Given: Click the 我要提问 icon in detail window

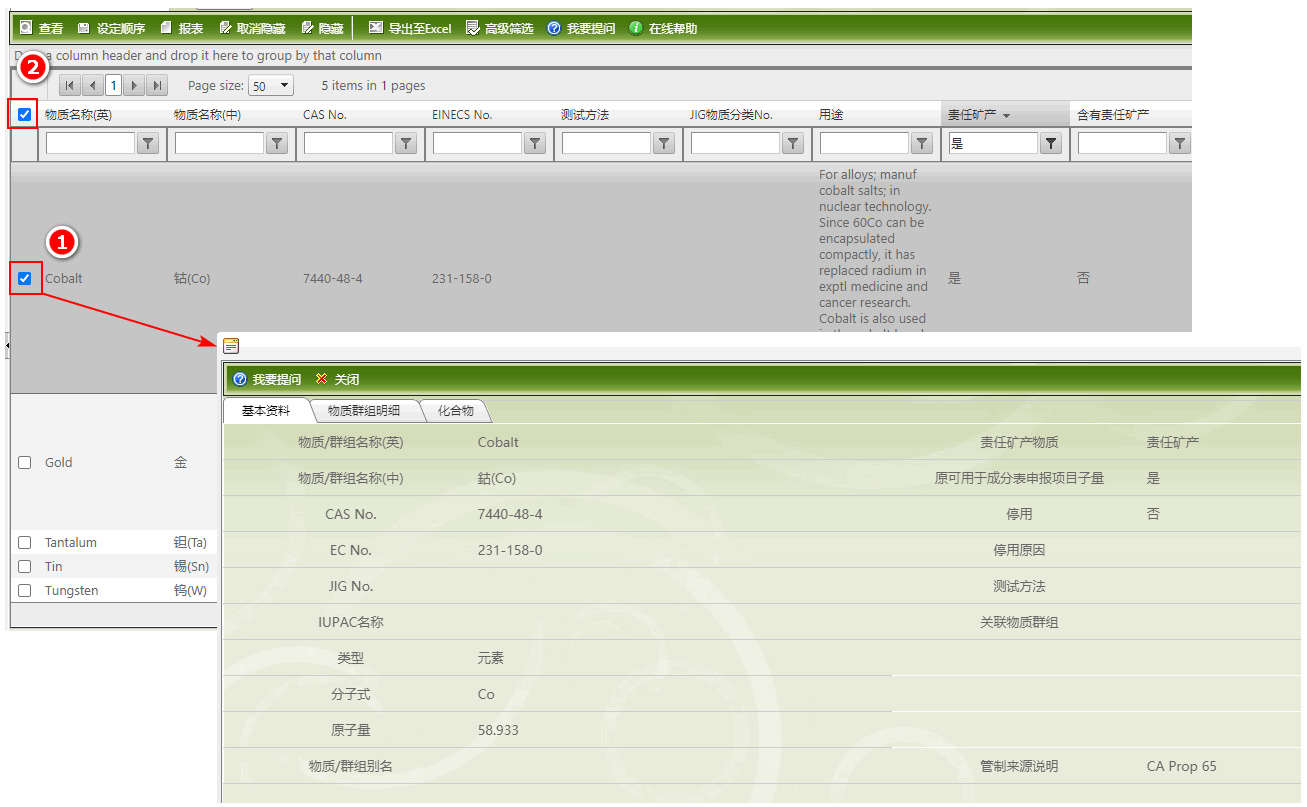Looking at the screenshot, I should pyautogui.click(x=240, y=379).
